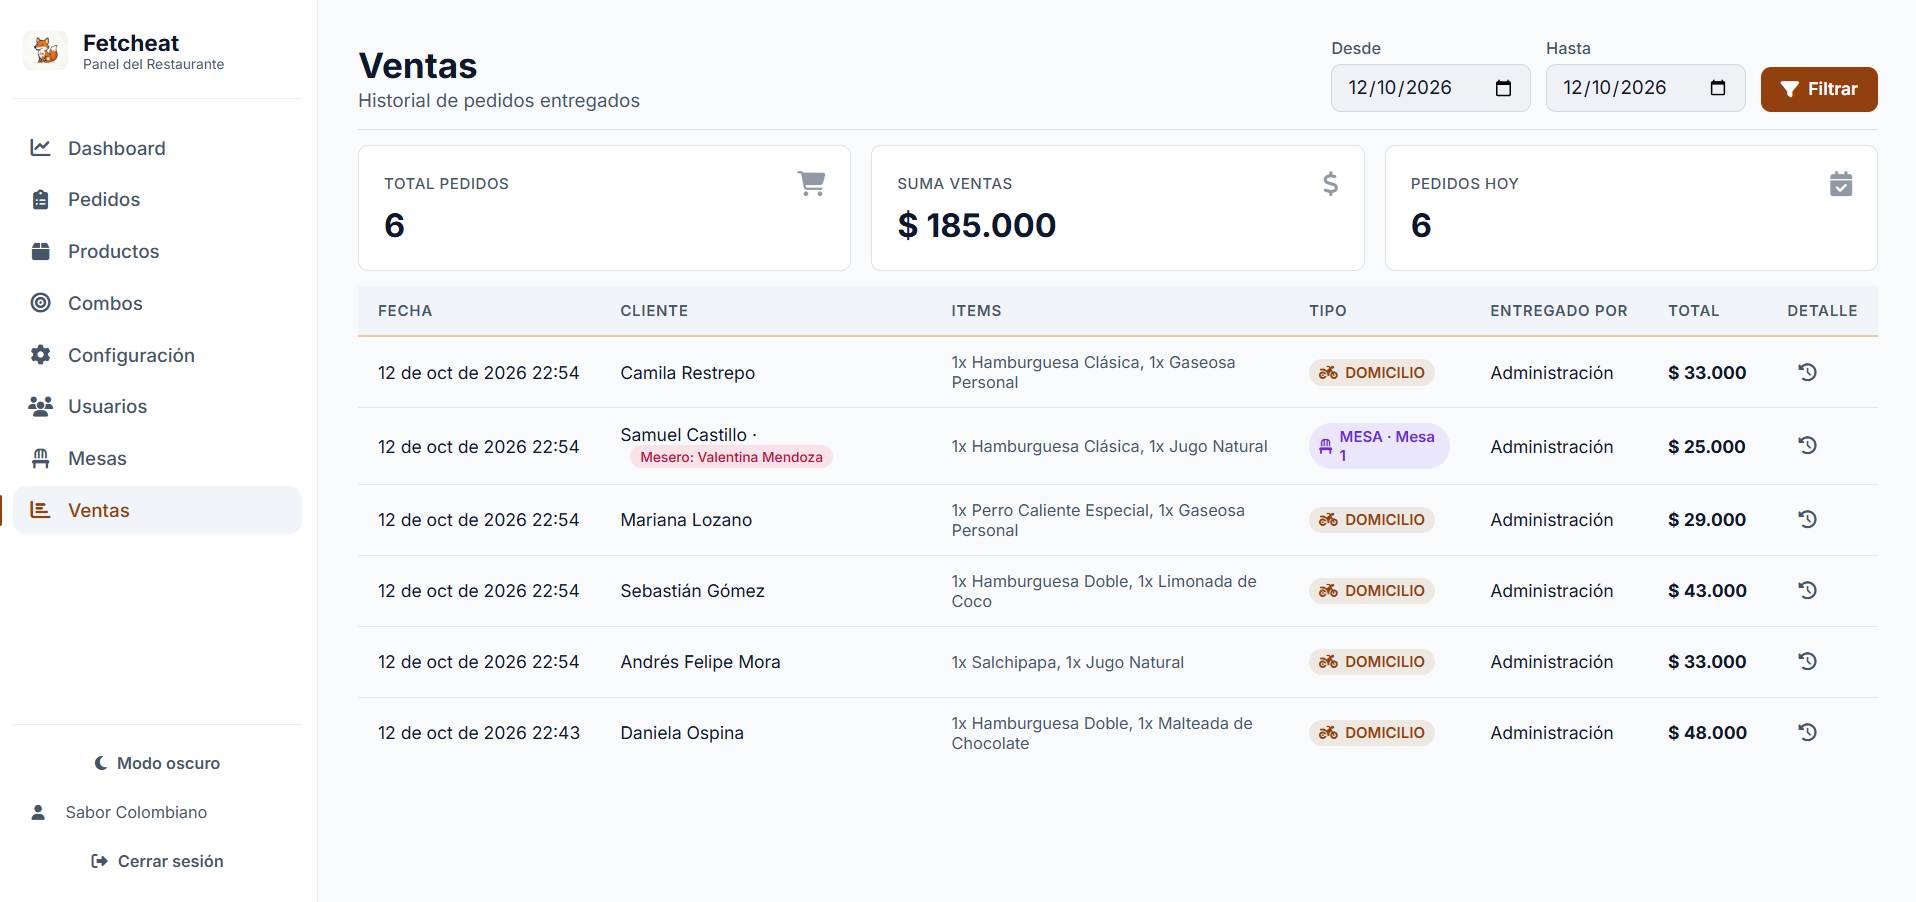This screenshot has height=902, width=1916.
Task: Apply the Filtrar button
Action: coord(1819,89)
